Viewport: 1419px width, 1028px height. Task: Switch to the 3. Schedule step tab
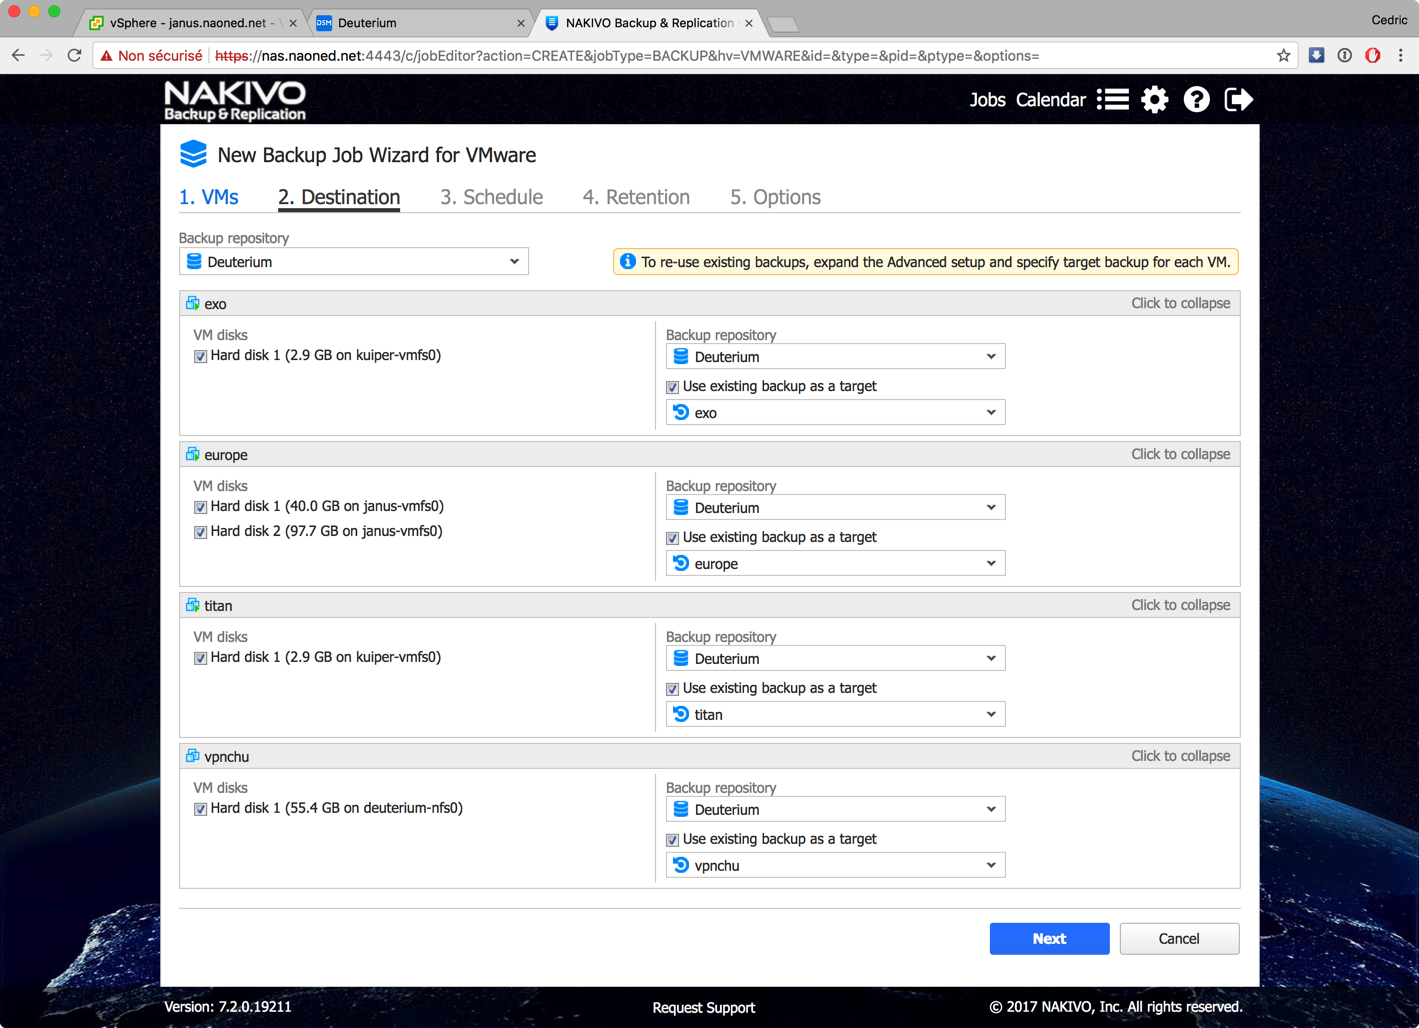click(491, 197)
